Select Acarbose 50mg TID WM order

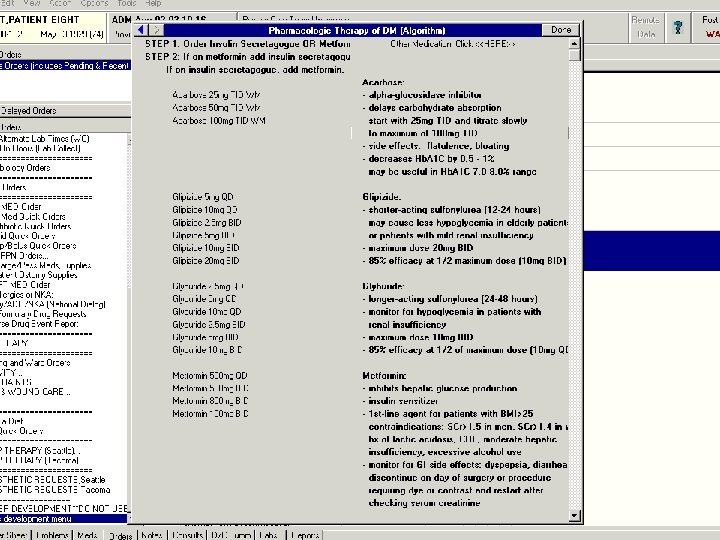coord(216,108)
